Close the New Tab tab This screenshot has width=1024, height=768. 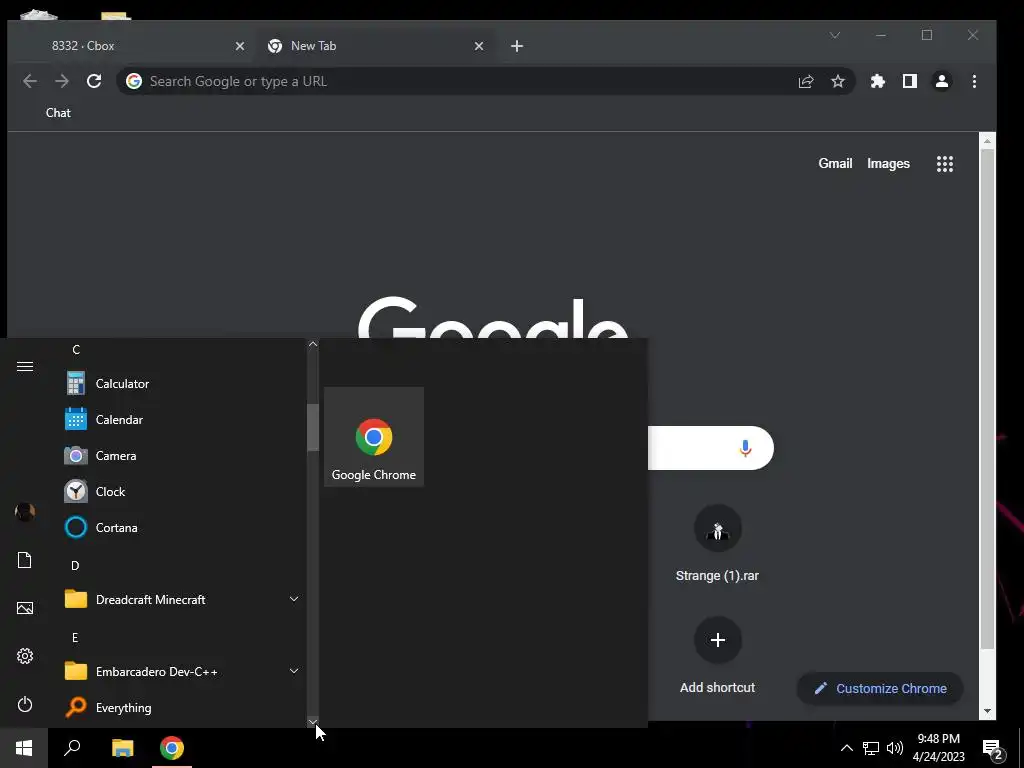(x=479, y=46)
